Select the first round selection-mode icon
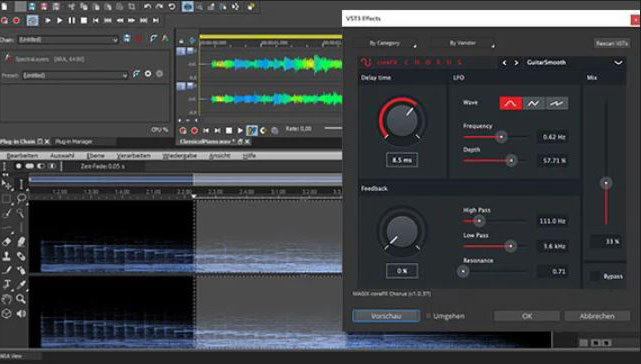 tap(18, 166)
